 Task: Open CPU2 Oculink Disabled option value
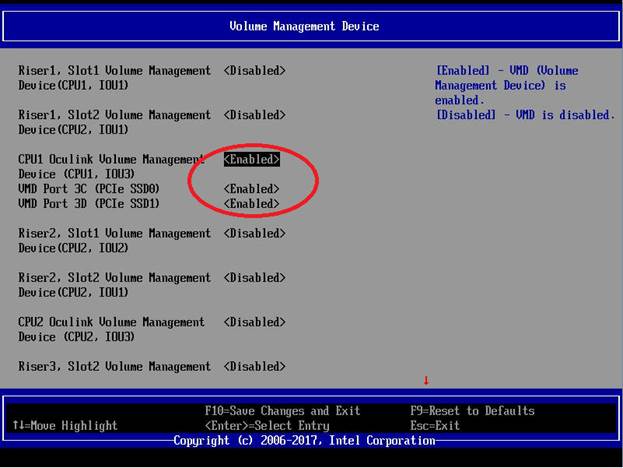point(254,322)
